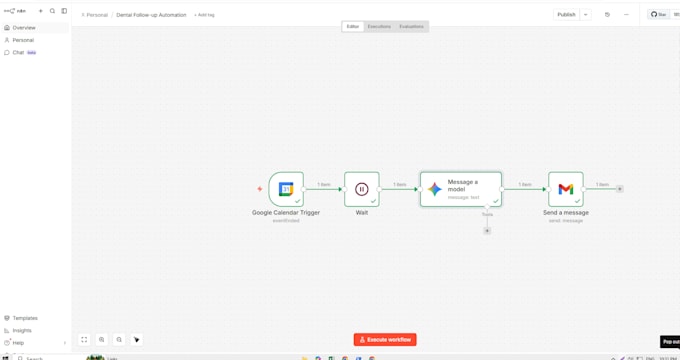Open Insights in the sidebar
680x360 pixels.
[x=35, y=331]
